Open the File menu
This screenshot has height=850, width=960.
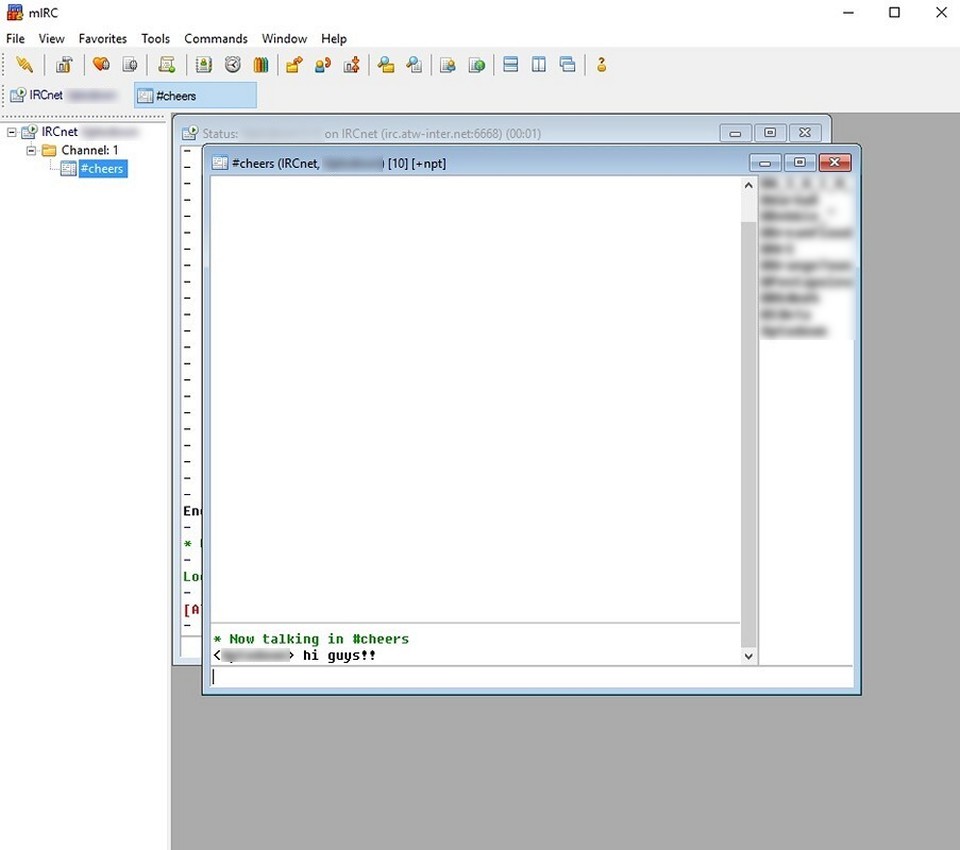(x=15, y=39)
